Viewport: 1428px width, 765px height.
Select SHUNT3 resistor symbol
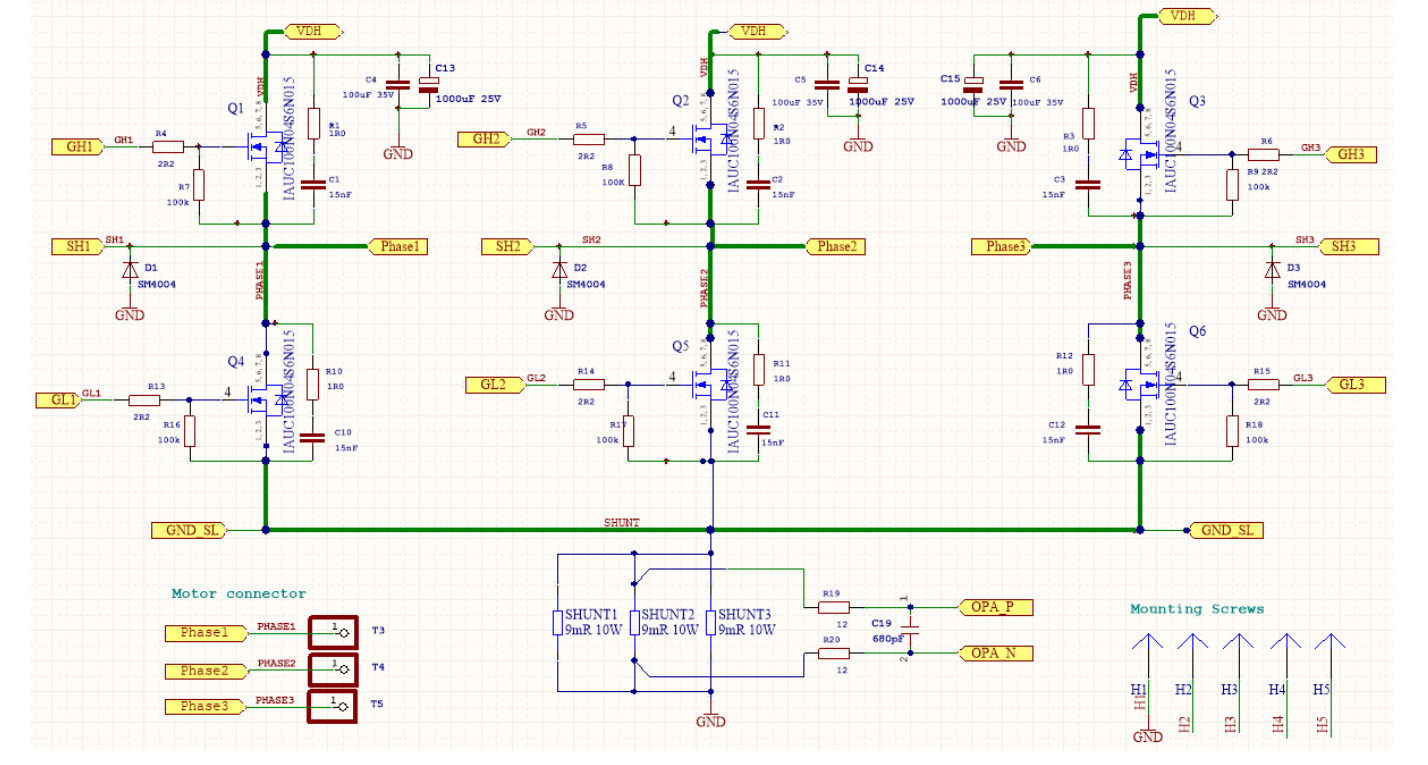pyautogui.click(x=710, y=622)
